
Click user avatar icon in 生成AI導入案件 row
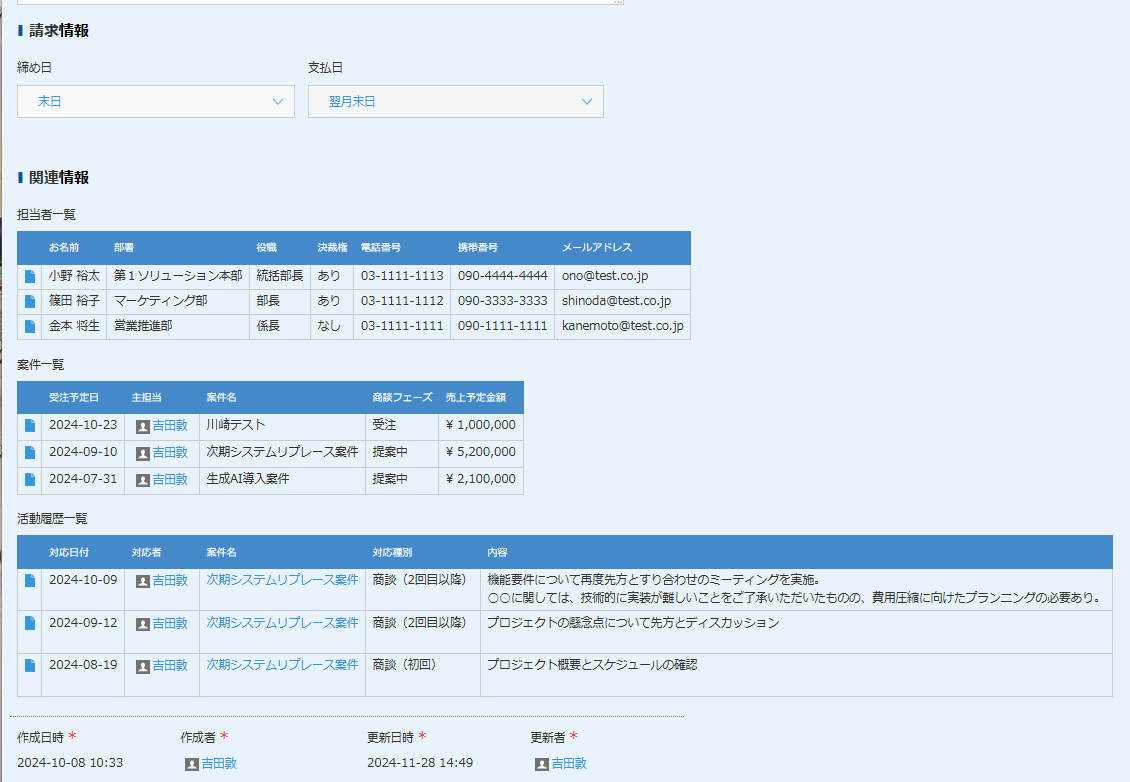(143, 480)
